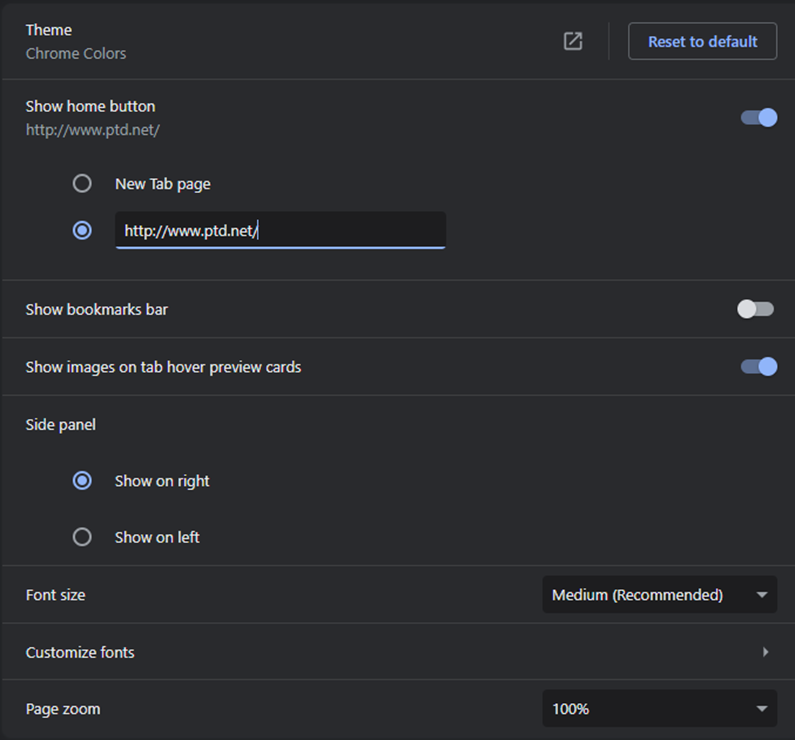This screenshot has height=740, width=795.
Task: Click the Font size dropdown arrow
Action: click(762, 595)
